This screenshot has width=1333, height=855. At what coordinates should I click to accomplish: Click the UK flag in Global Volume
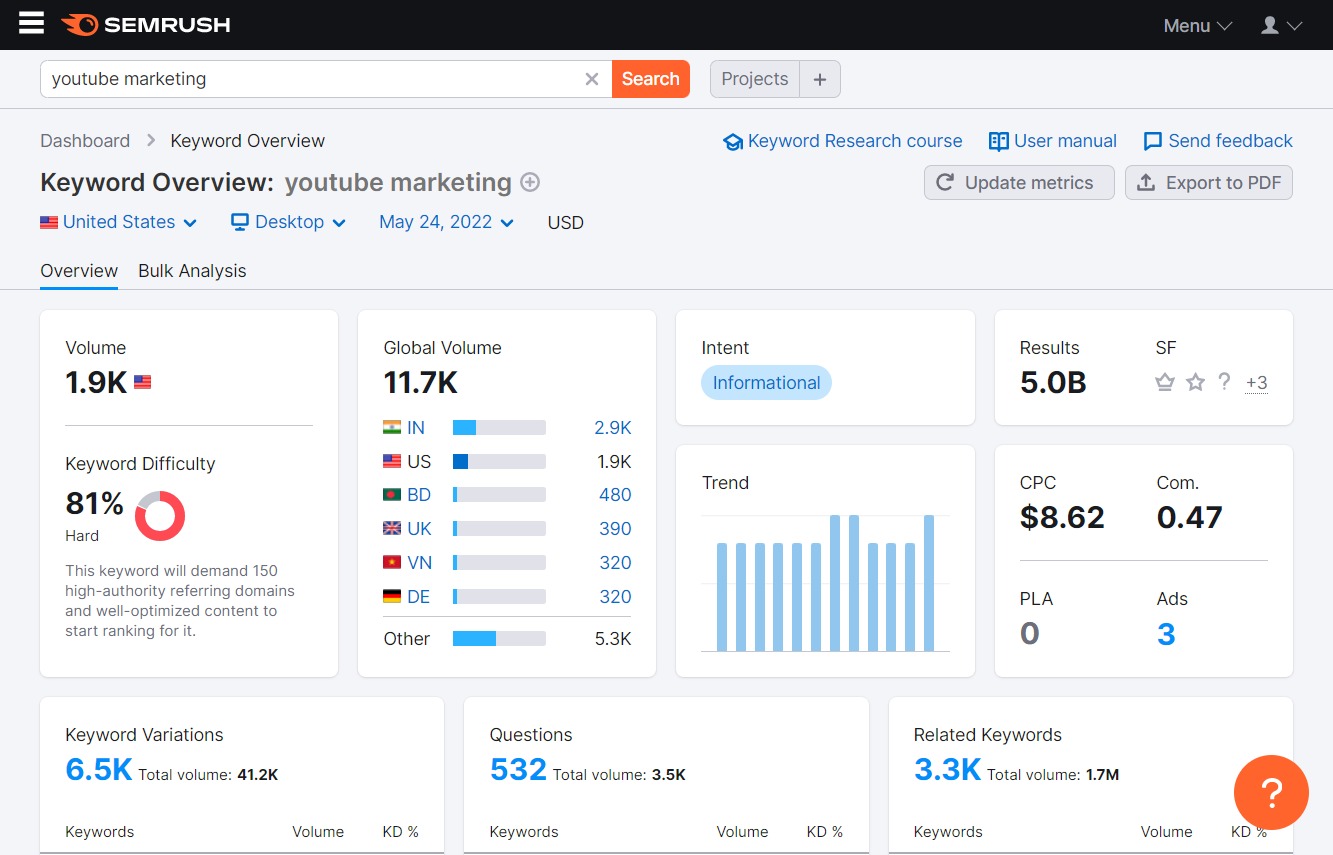point(392,528)
